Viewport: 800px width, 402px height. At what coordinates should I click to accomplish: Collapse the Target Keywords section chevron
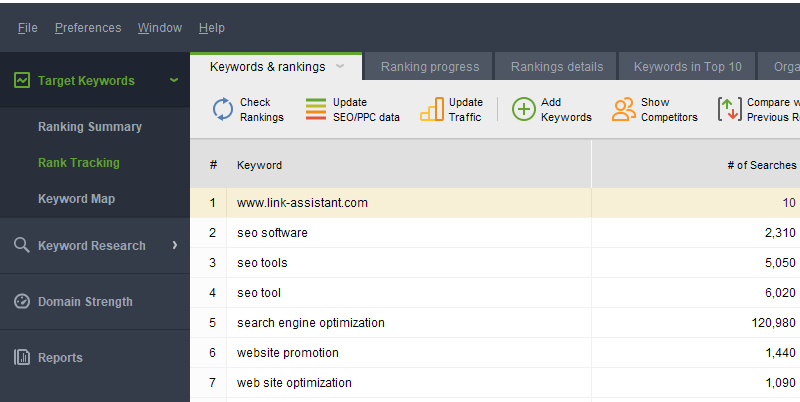(x=174, y=80)
